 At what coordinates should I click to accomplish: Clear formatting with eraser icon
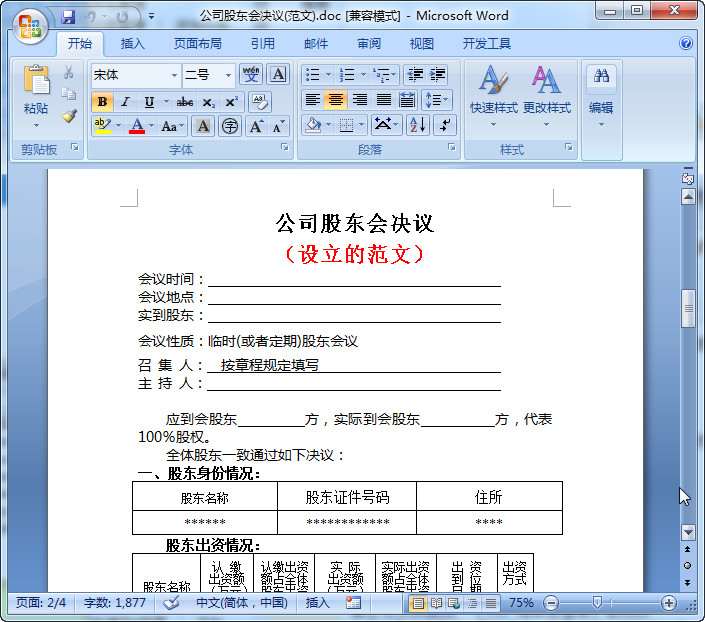tap(260, 102)
